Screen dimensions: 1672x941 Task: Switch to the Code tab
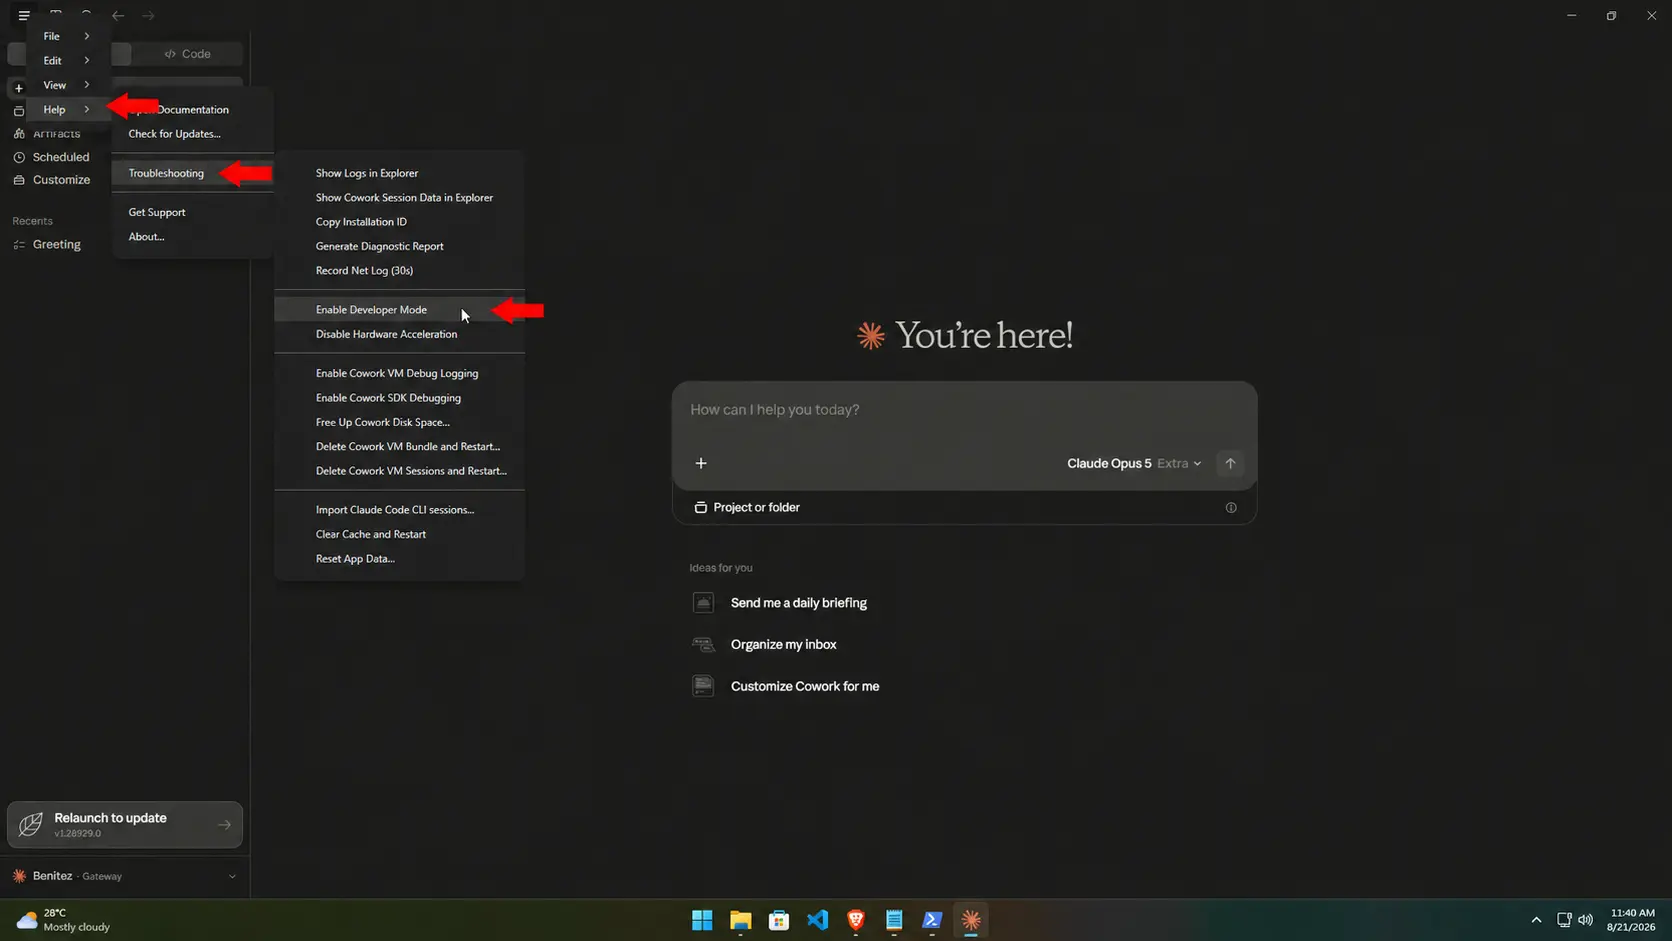coord(188,54)
